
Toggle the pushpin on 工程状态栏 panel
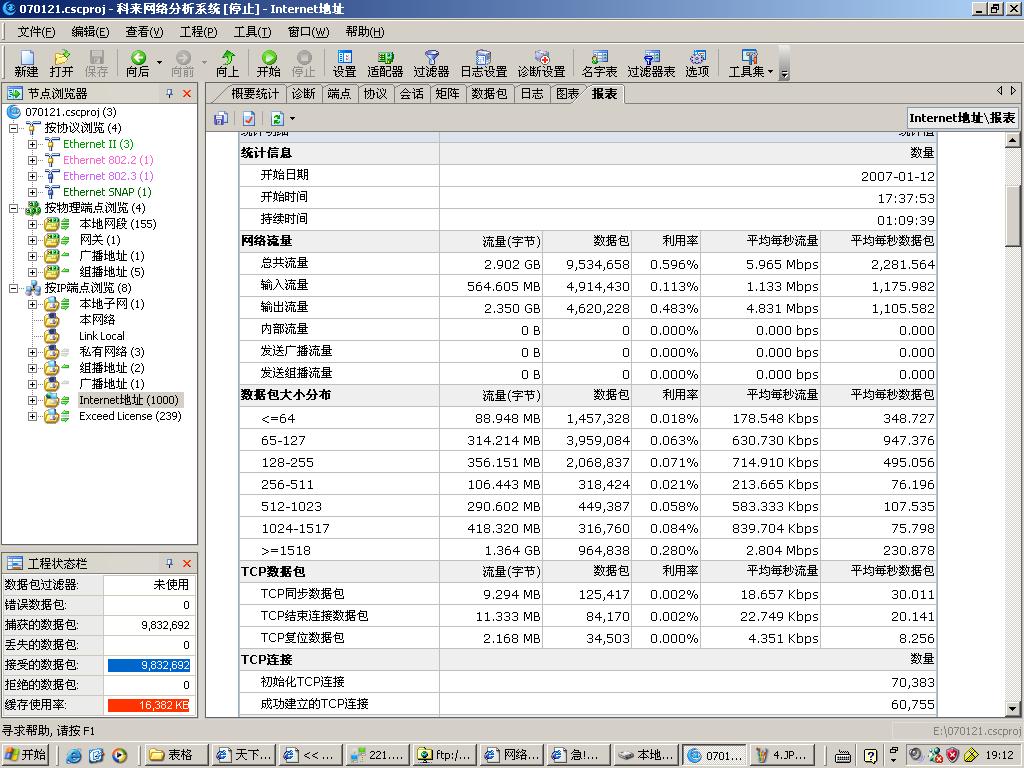tap(170, 563)
